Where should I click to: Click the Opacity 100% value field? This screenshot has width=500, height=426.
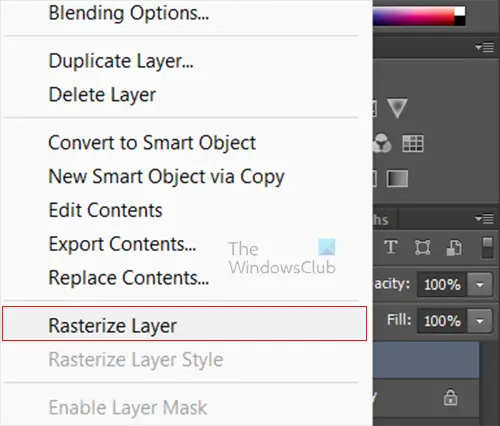(x=442, y=285)
